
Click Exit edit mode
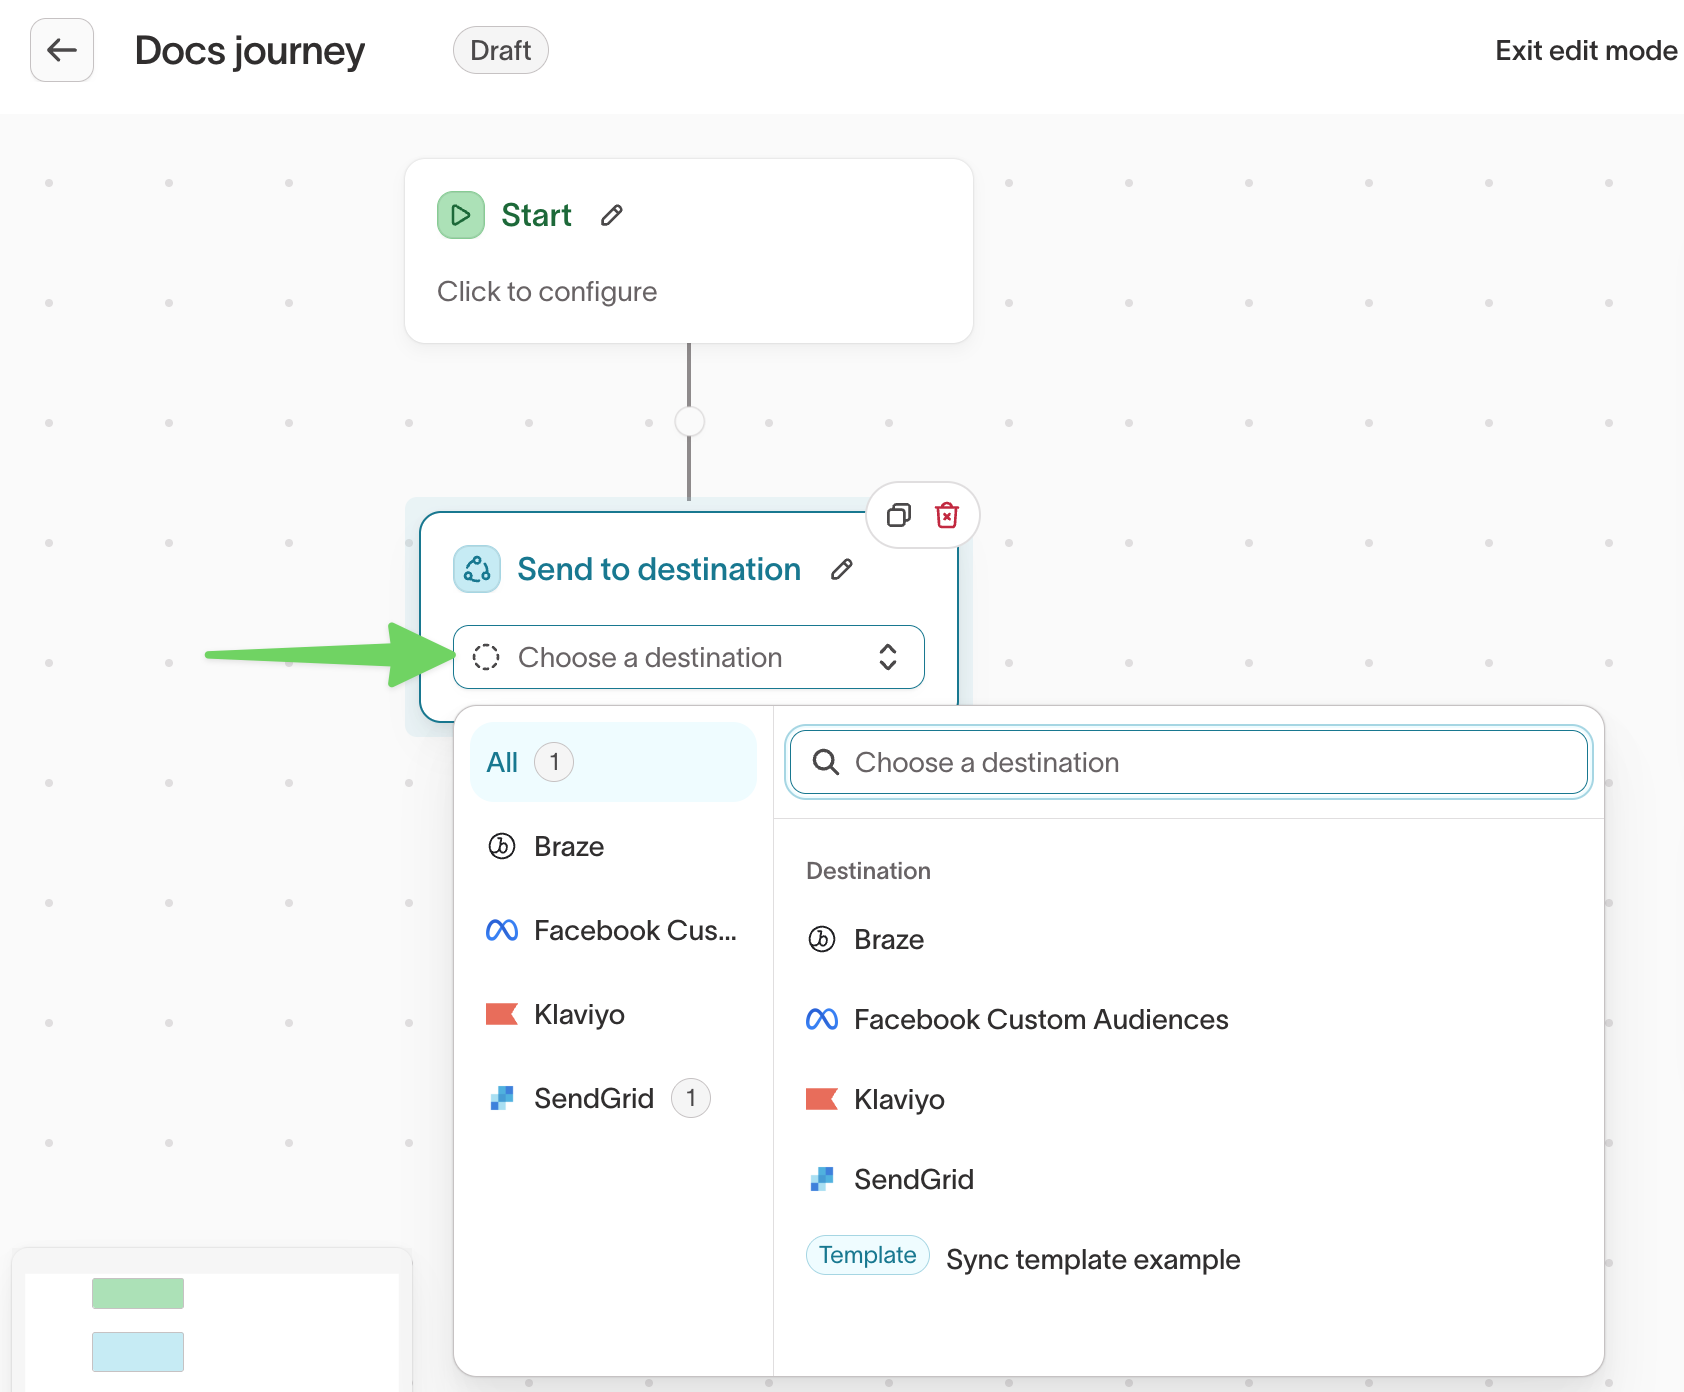(1585, 51)
